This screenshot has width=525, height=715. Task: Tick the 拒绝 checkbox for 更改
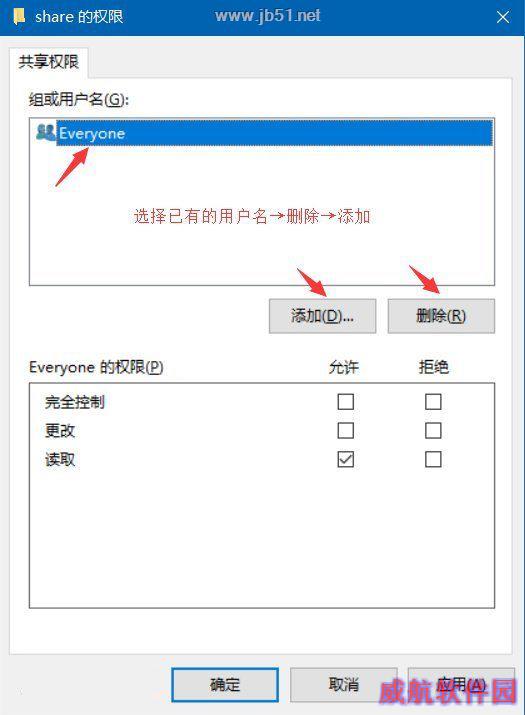pos(433,430)
